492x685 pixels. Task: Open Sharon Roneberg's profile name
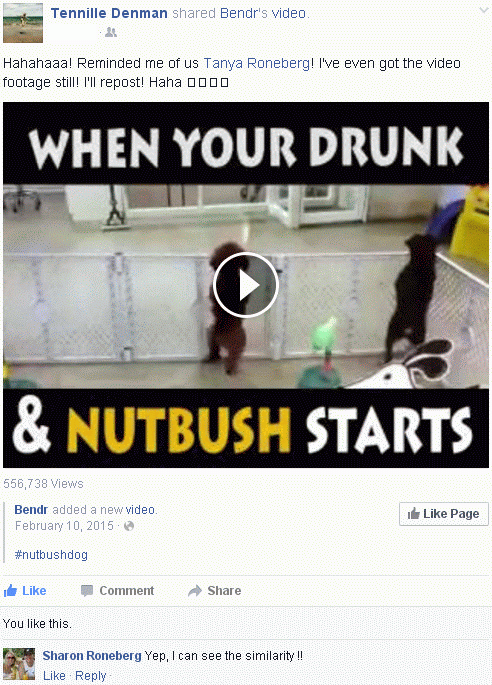(92, 655)
